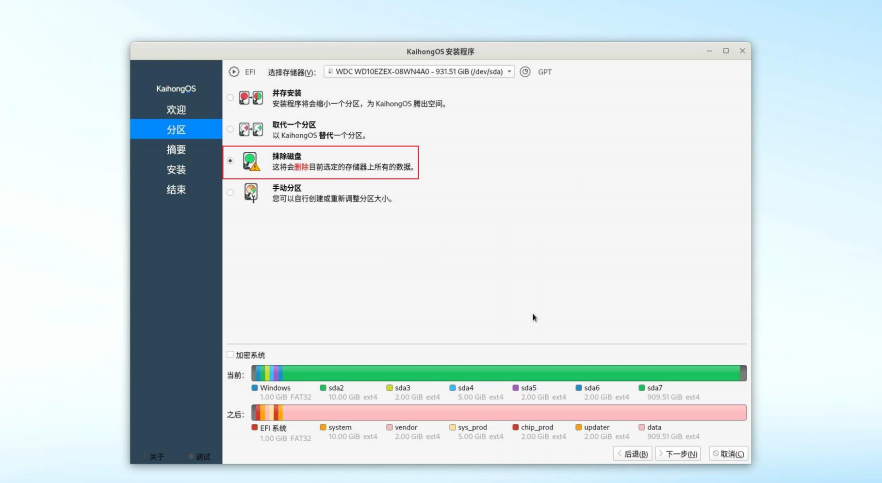Click the replace a partition (取代一个分区) icon

tap(251, 130)
